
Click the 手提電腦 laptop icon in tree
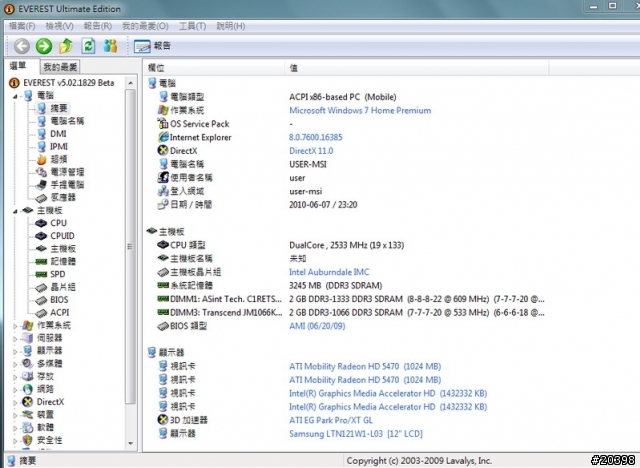(x=41, y=185)
